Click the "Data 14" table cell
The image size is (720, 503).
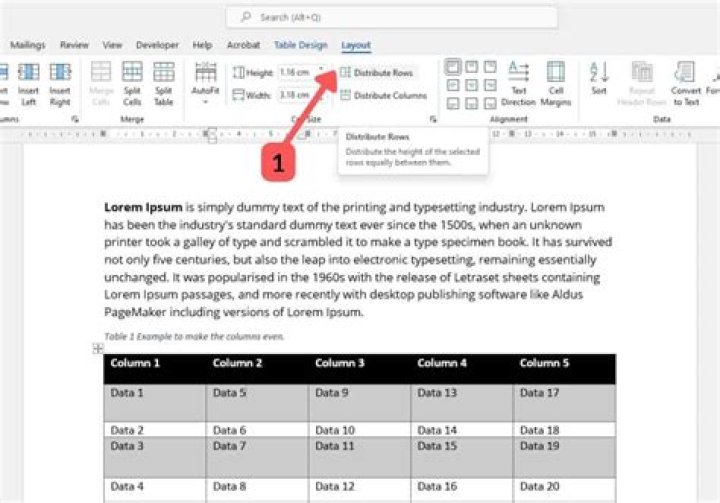462,430
